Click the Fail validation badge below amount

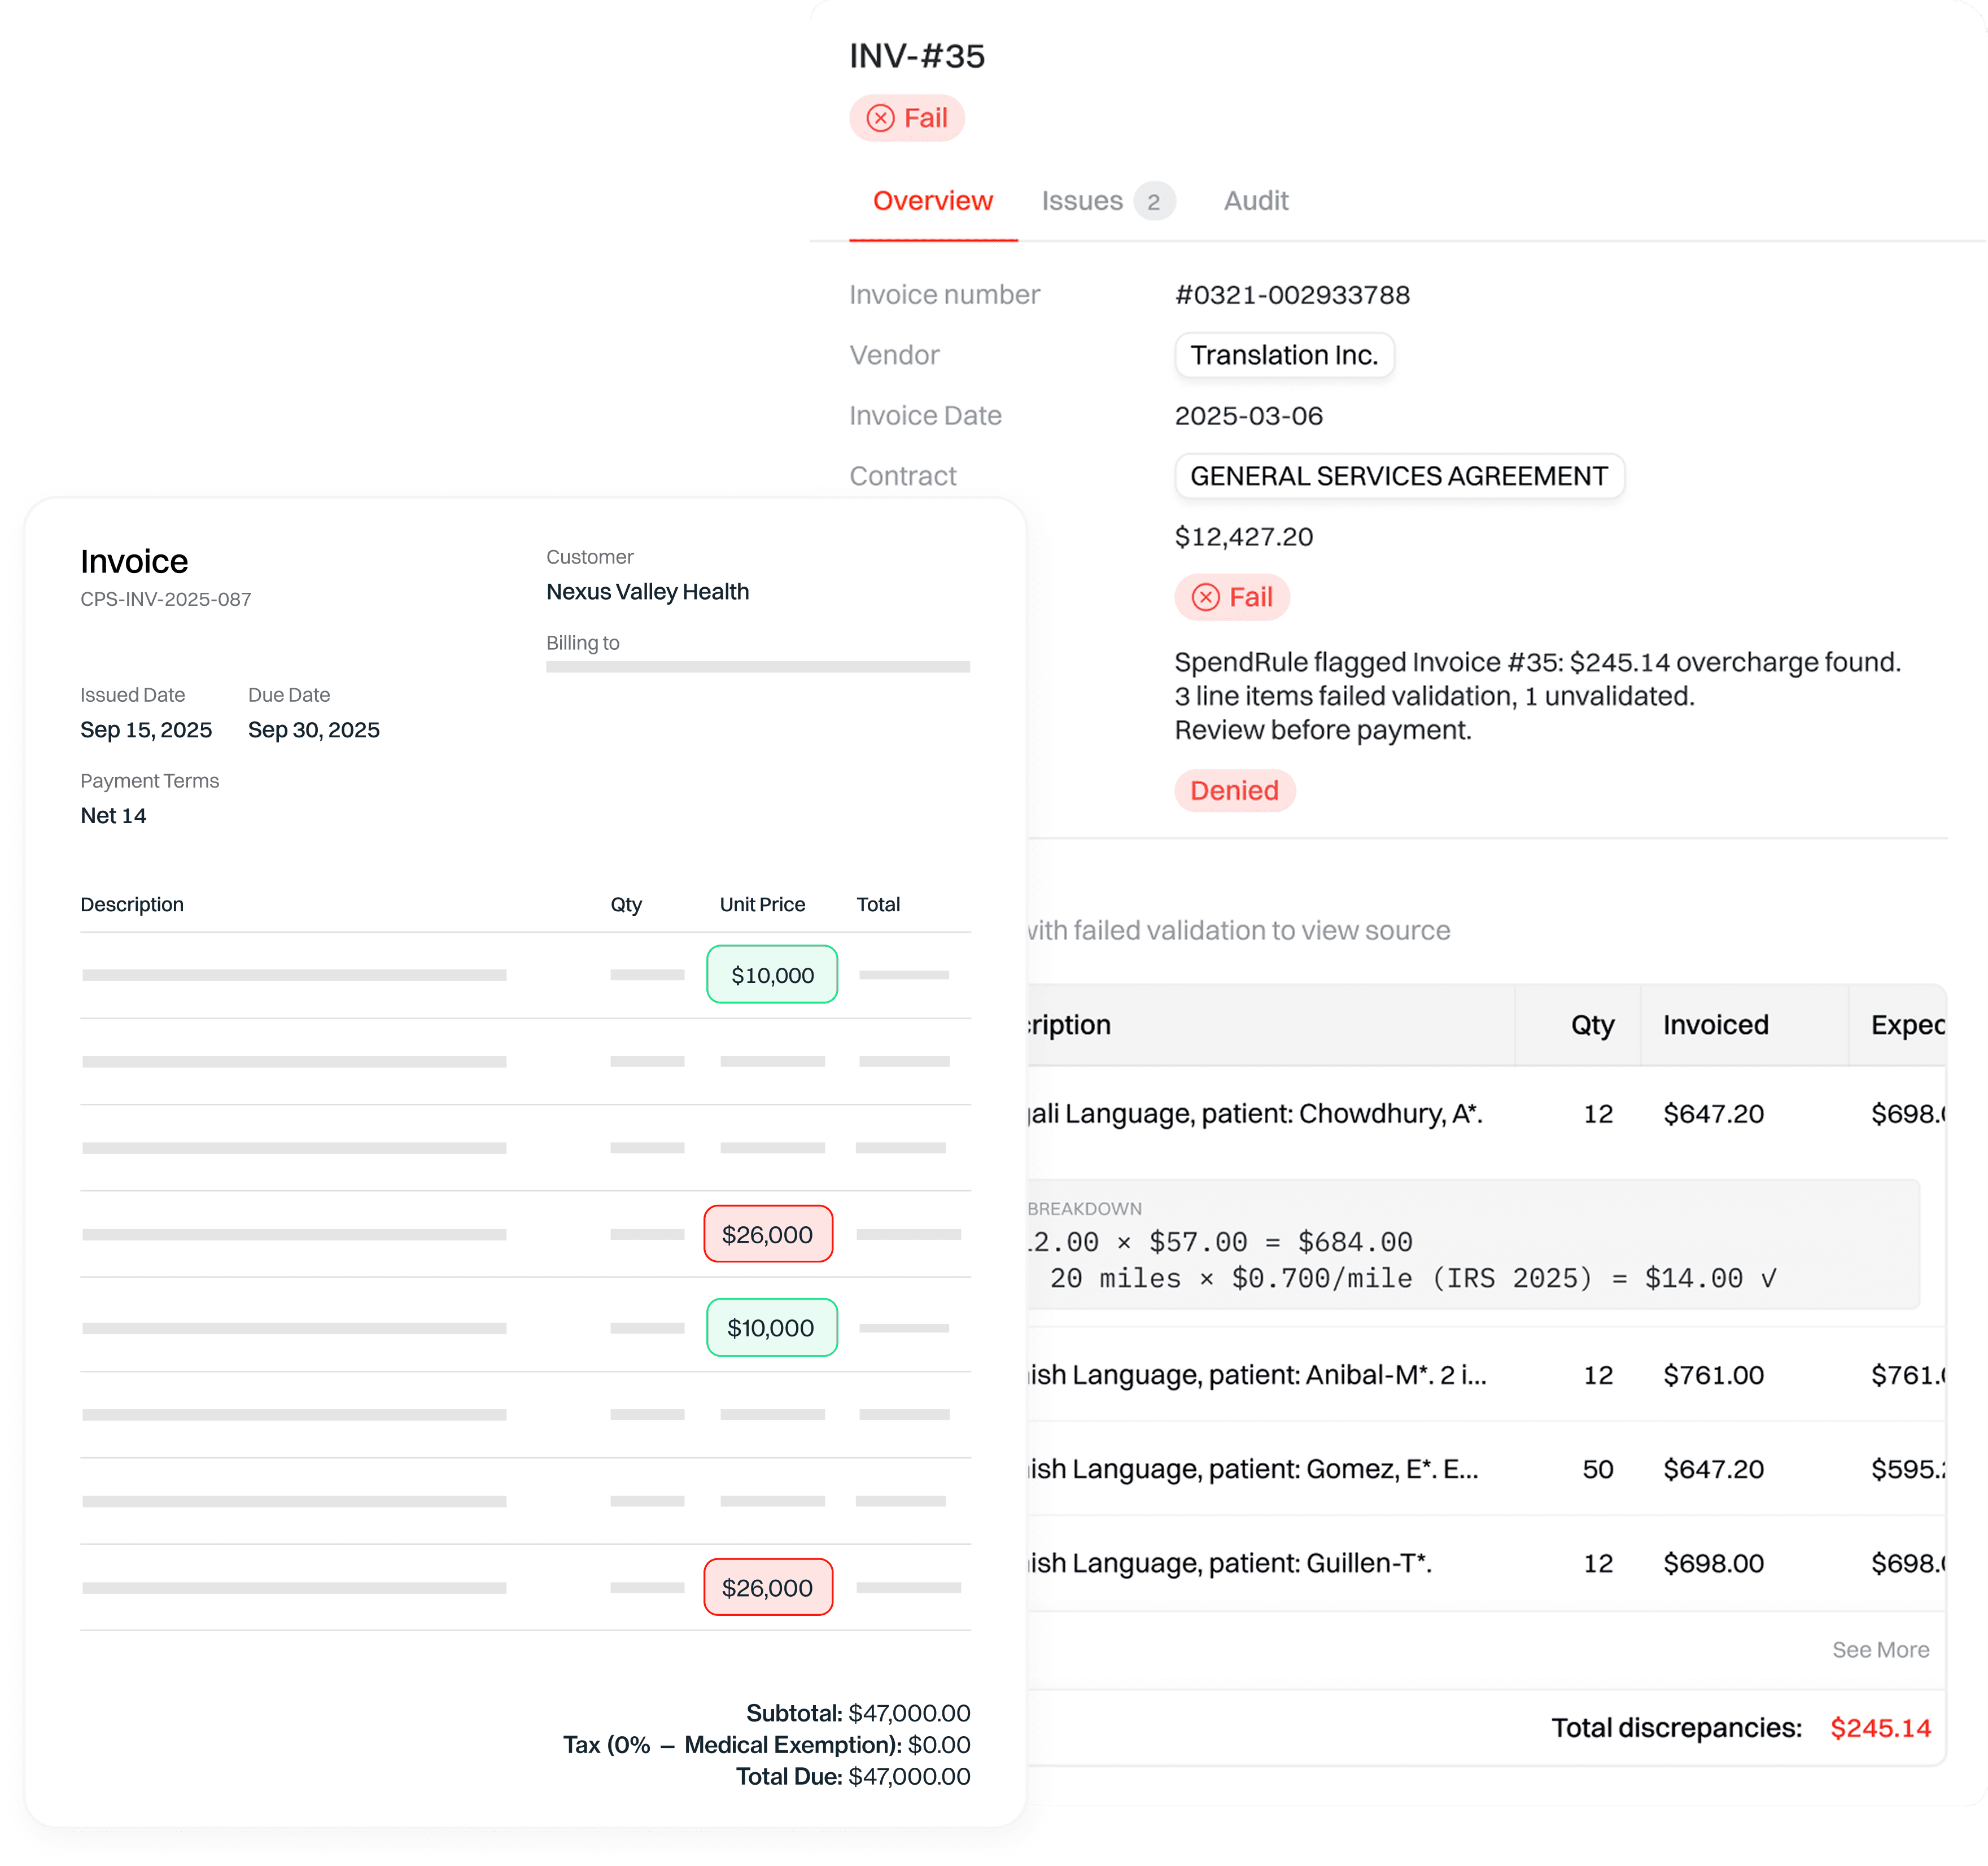[1231, 597]
